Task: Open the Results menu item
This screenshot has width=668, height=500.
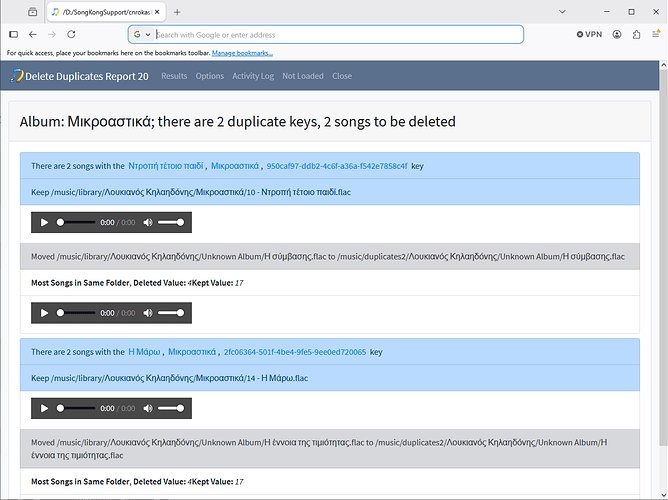Action: coord(174,76)
